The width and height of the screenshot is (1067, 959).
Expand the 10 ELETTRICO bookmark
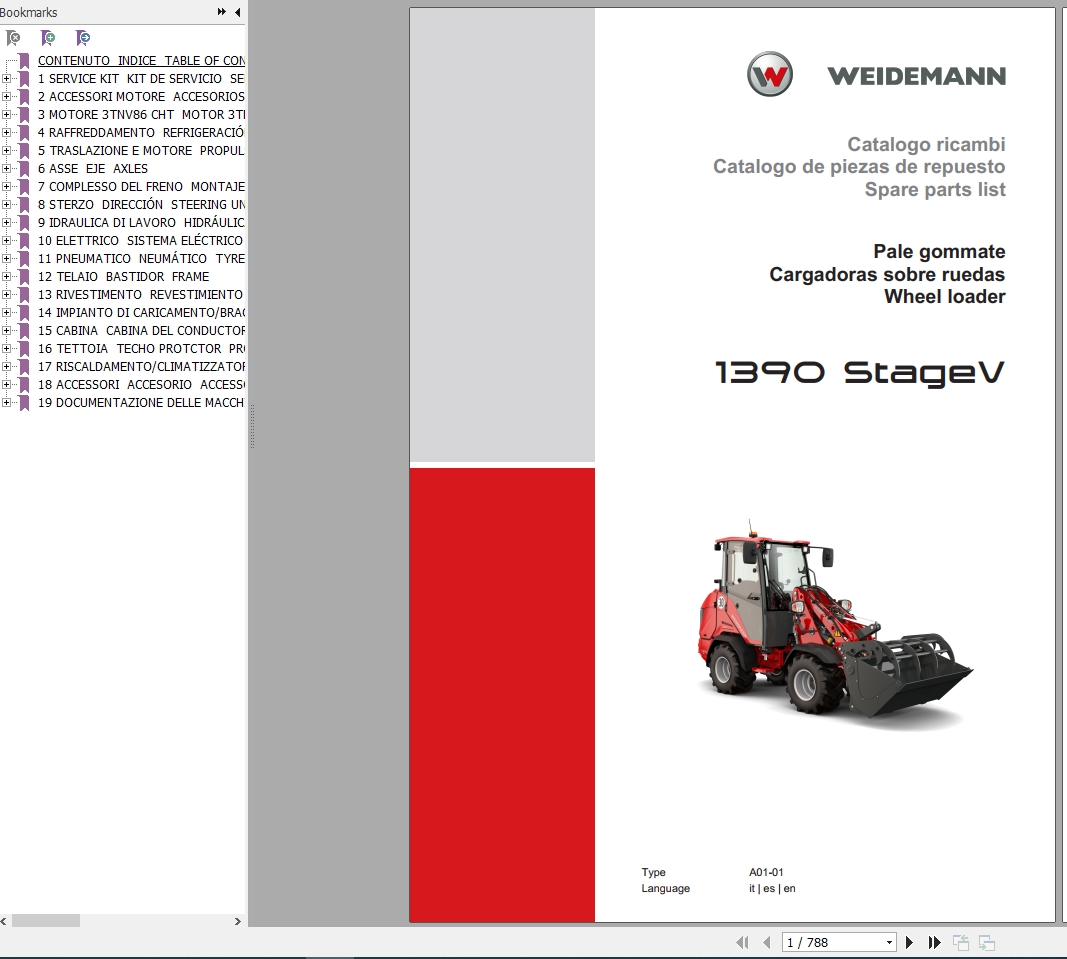point(6,240)
